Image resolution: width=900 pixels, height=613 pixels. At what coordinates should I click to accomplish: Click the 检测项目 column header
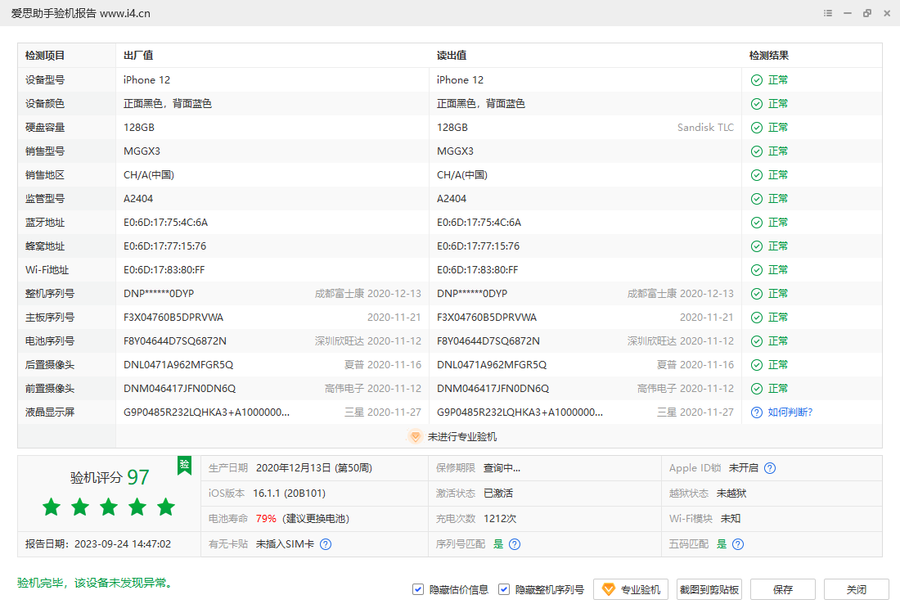tap(45, 56)
